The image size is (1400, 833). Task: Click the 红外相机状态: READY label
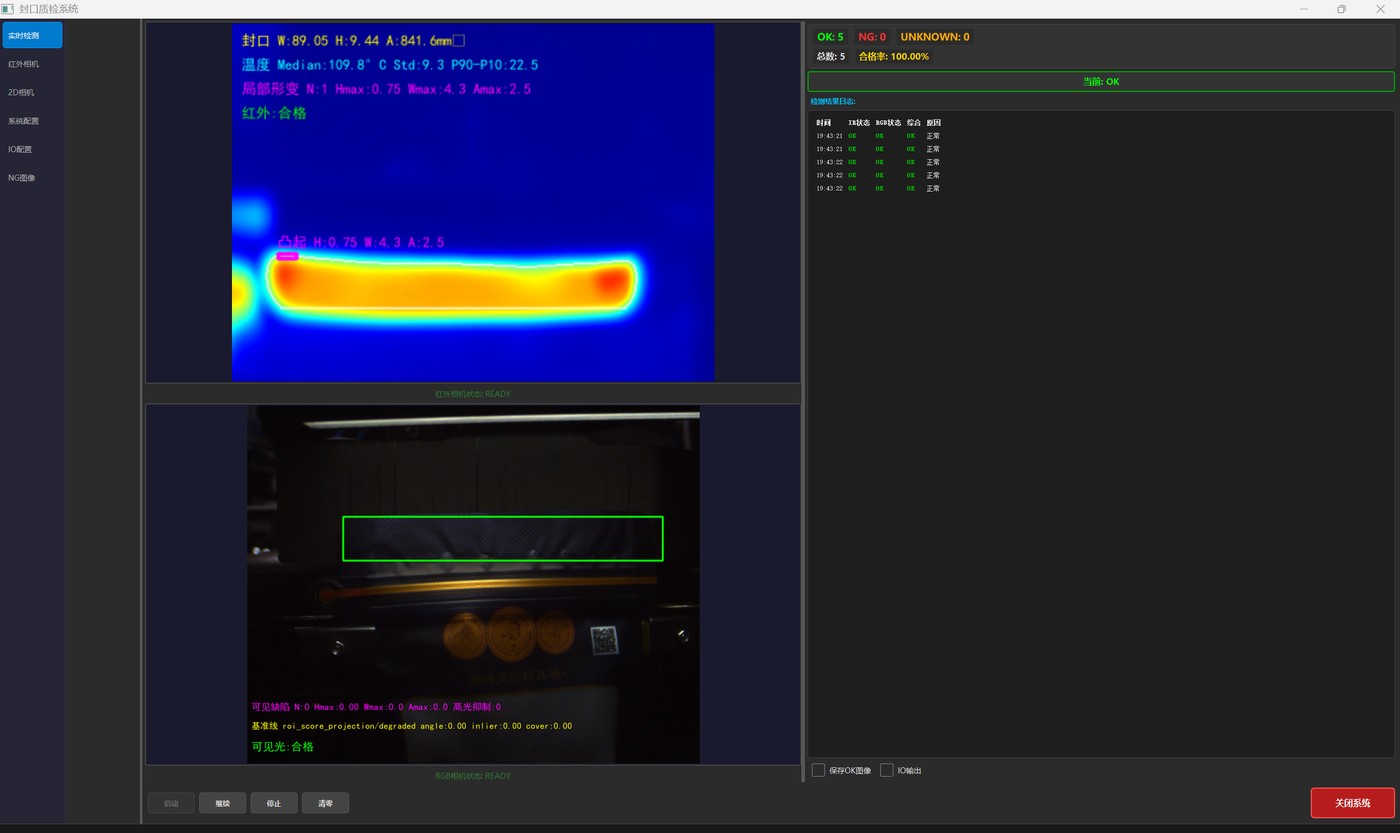tap(473, 394)
